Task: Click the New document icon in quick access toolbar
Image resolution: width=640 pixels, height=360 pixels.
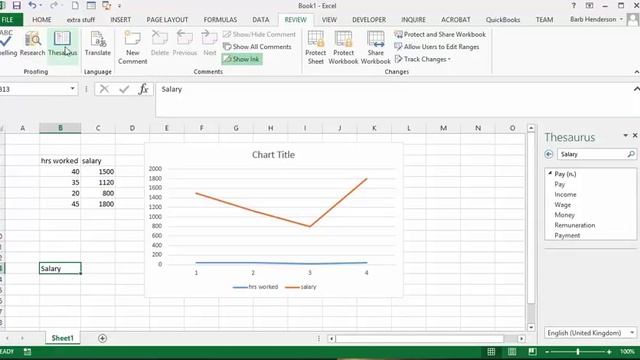Action: [x=75, y=5]
